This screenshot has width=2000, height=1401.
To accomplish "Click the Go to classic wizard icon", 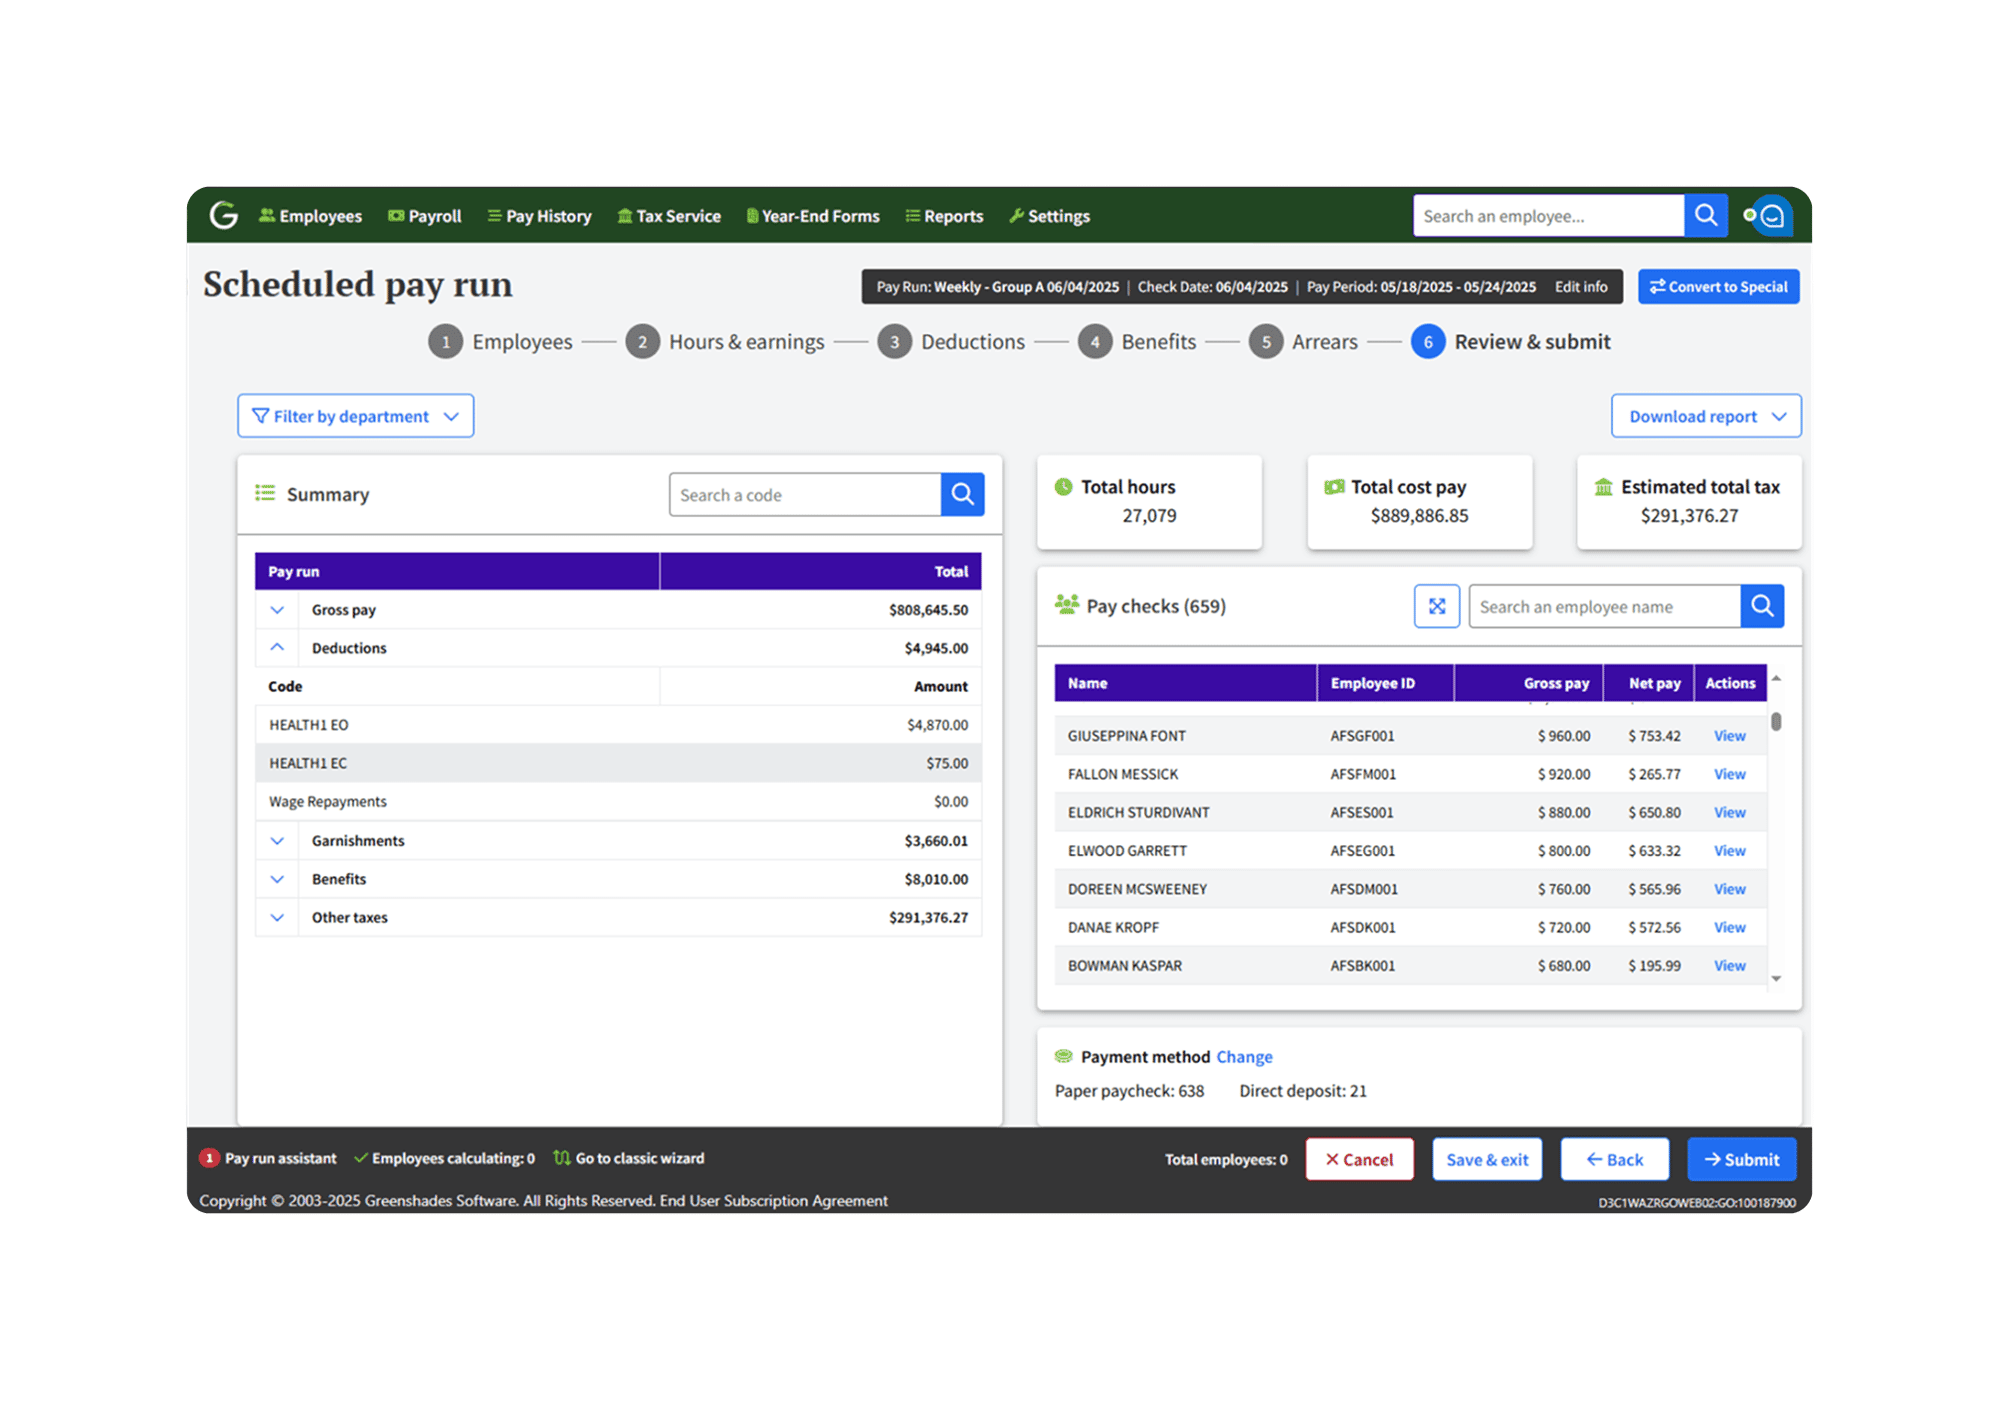I will pos(562,1158).
